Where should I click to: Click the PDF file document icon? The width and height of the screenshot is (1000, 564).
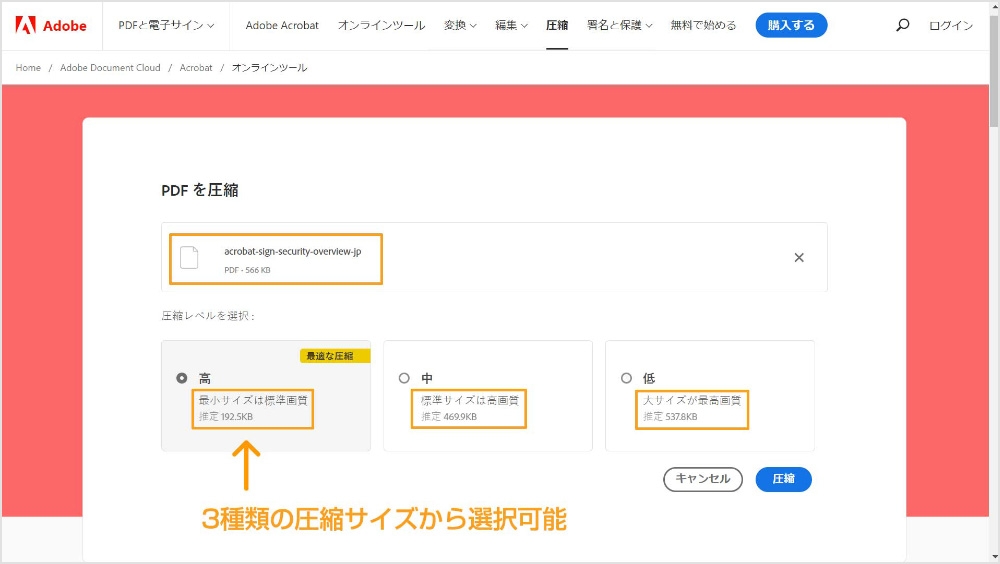(x=189, y=258)
